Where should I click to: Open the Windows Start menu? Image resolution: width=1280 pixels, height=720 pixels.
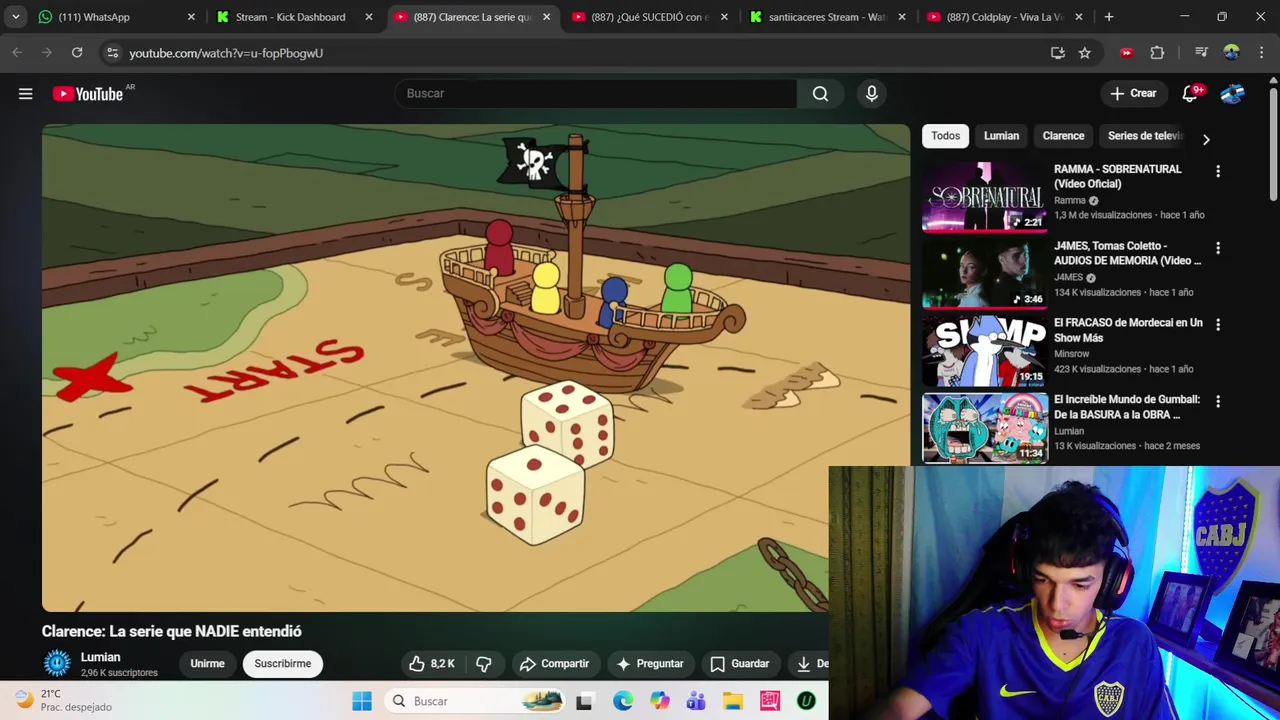coord(362,701)
